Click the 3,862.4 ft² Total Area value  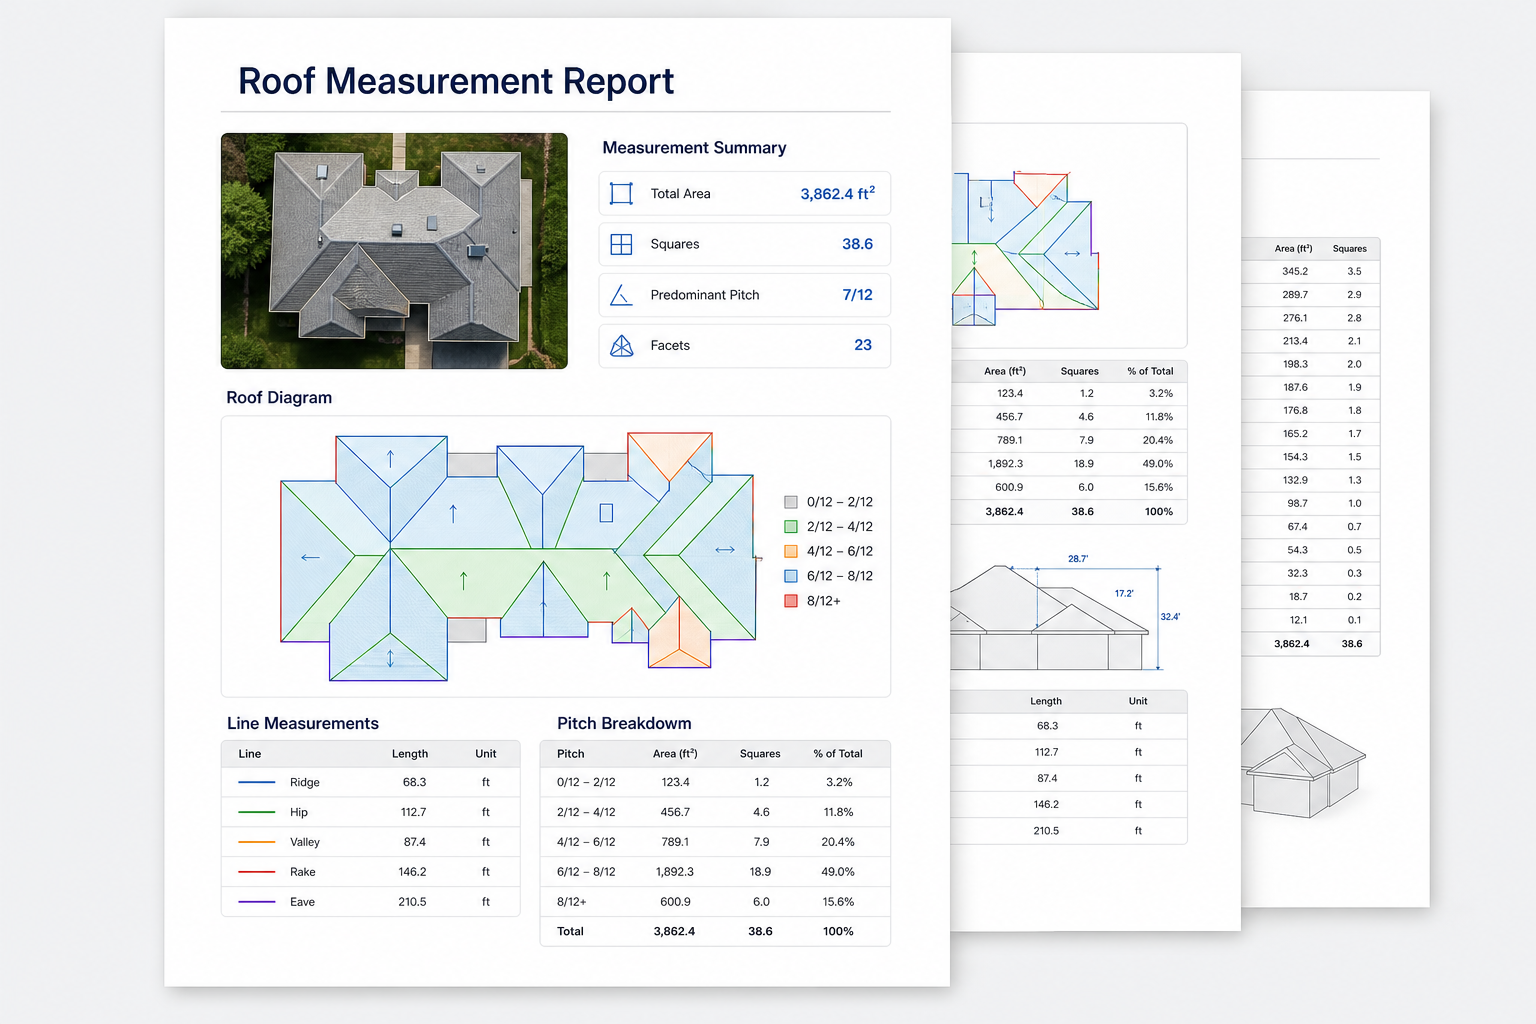pos(837,194)
